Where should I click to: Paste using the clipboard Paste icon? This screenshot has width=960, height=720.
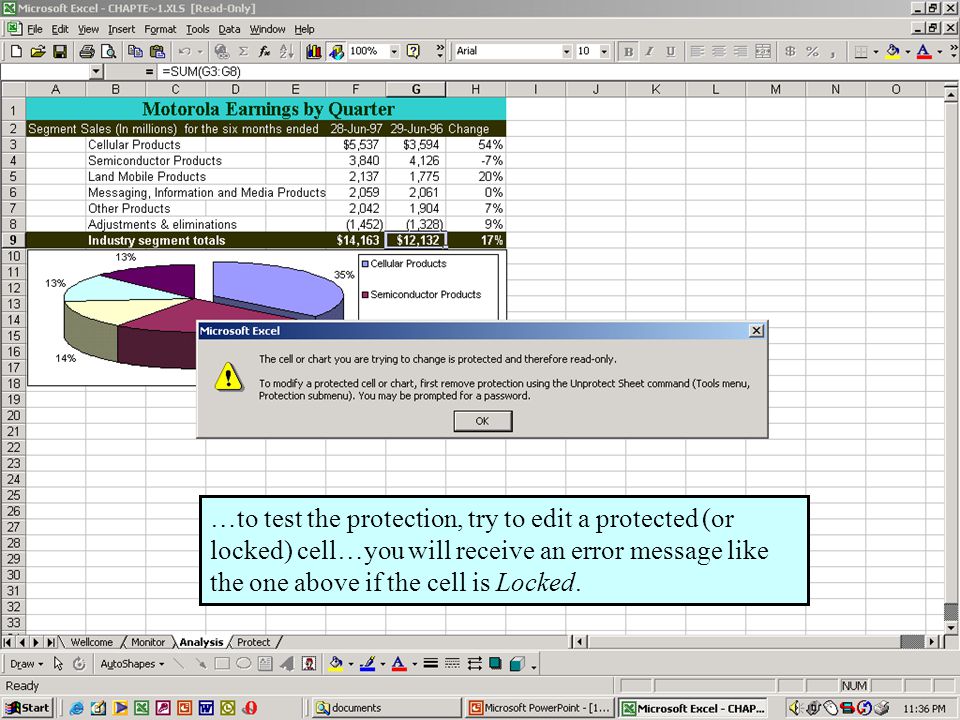[x=157, y=51]
